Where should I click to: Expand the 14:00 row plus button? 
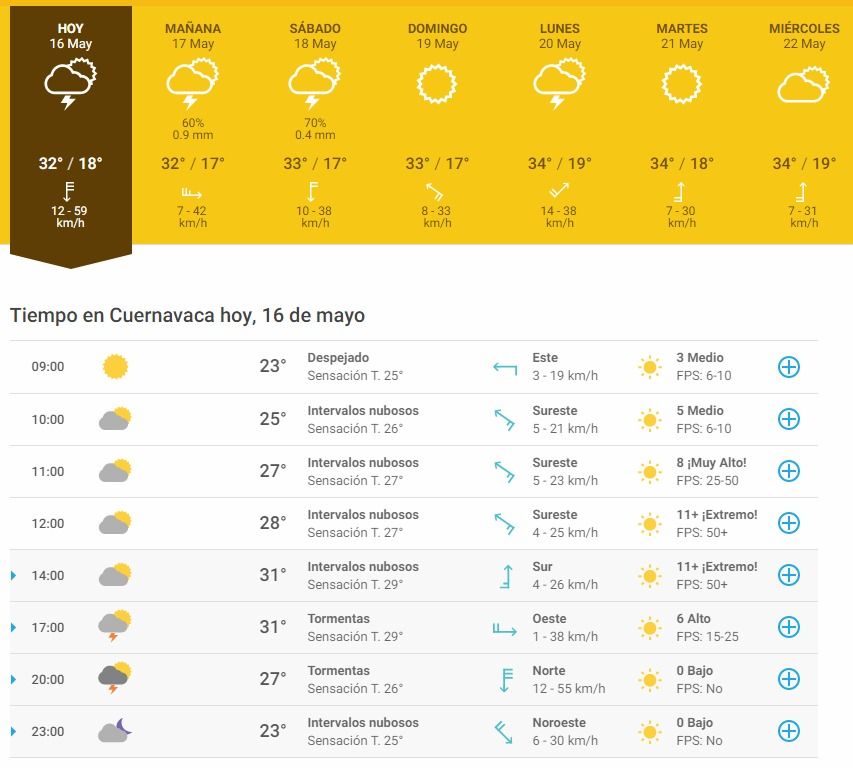tap(789, 575)
